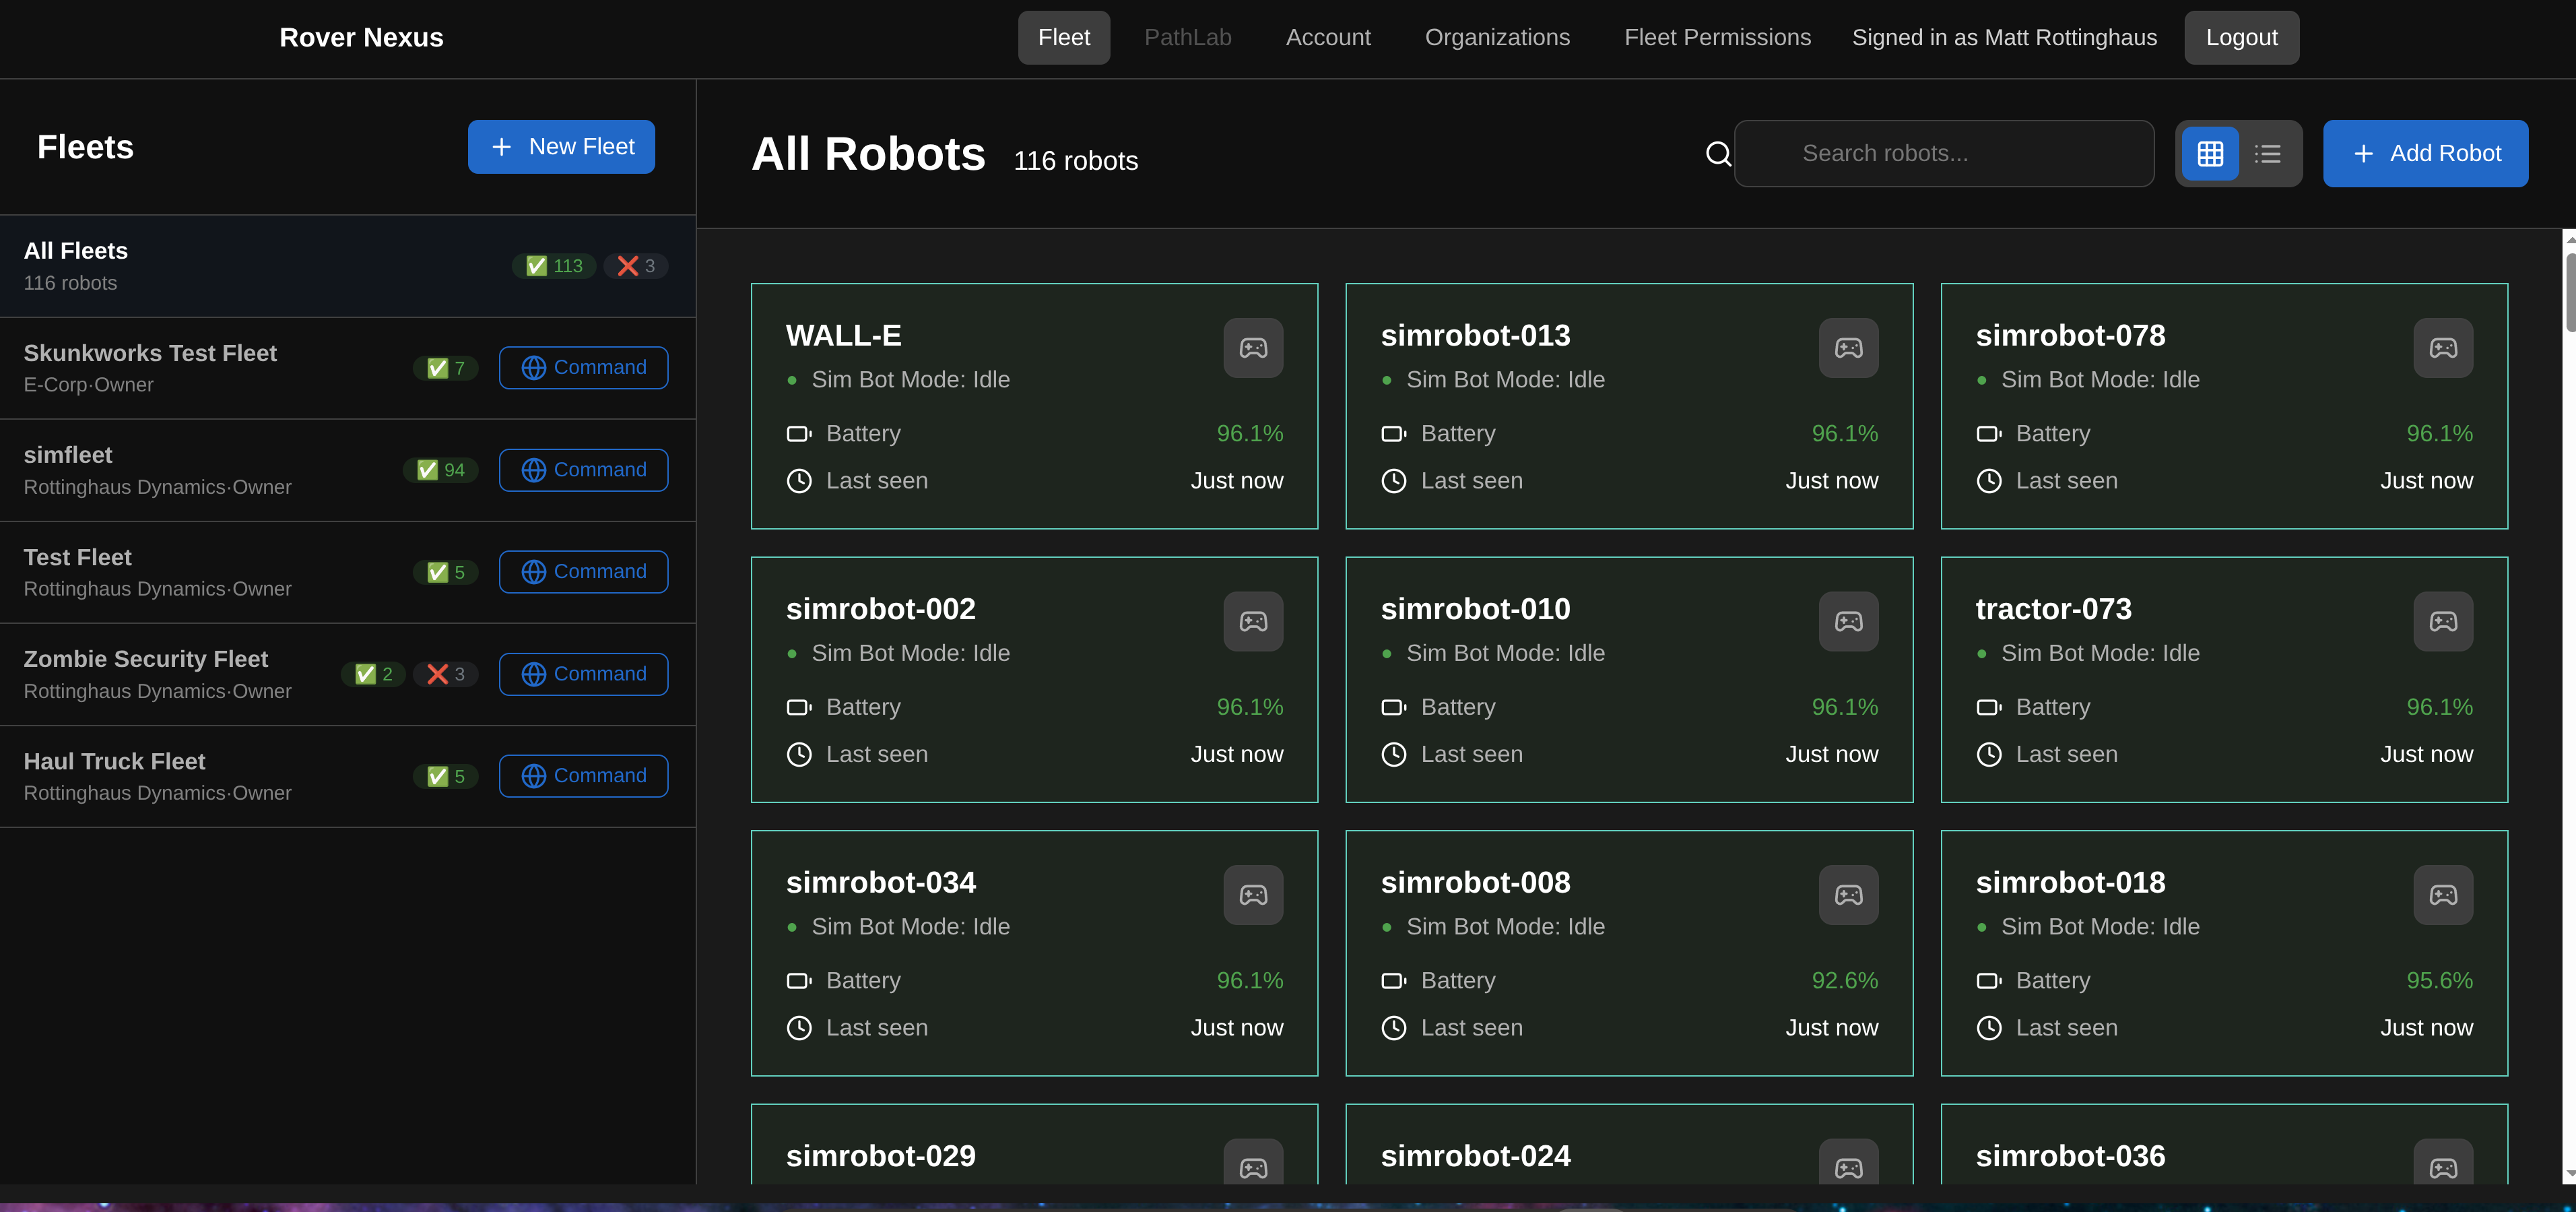Click Zombie Security Fleet online badge
This screenshot has width=2576, height=1212.
tap(373, 674)
